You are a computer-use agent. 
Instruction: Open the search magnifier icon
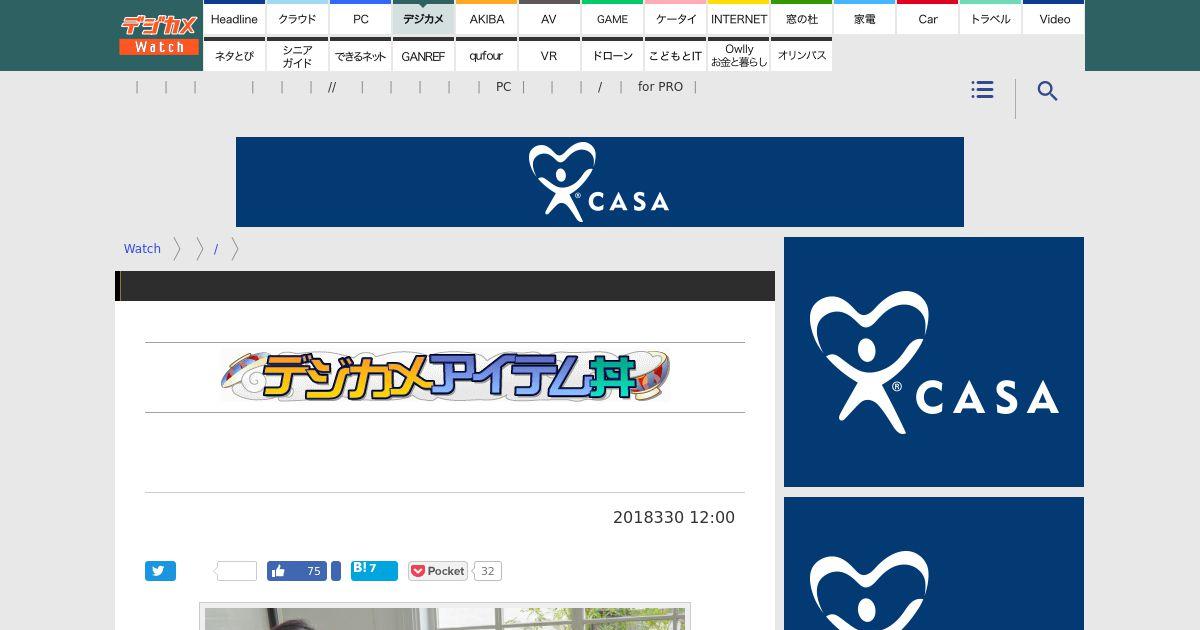(x=1047, y=91)
